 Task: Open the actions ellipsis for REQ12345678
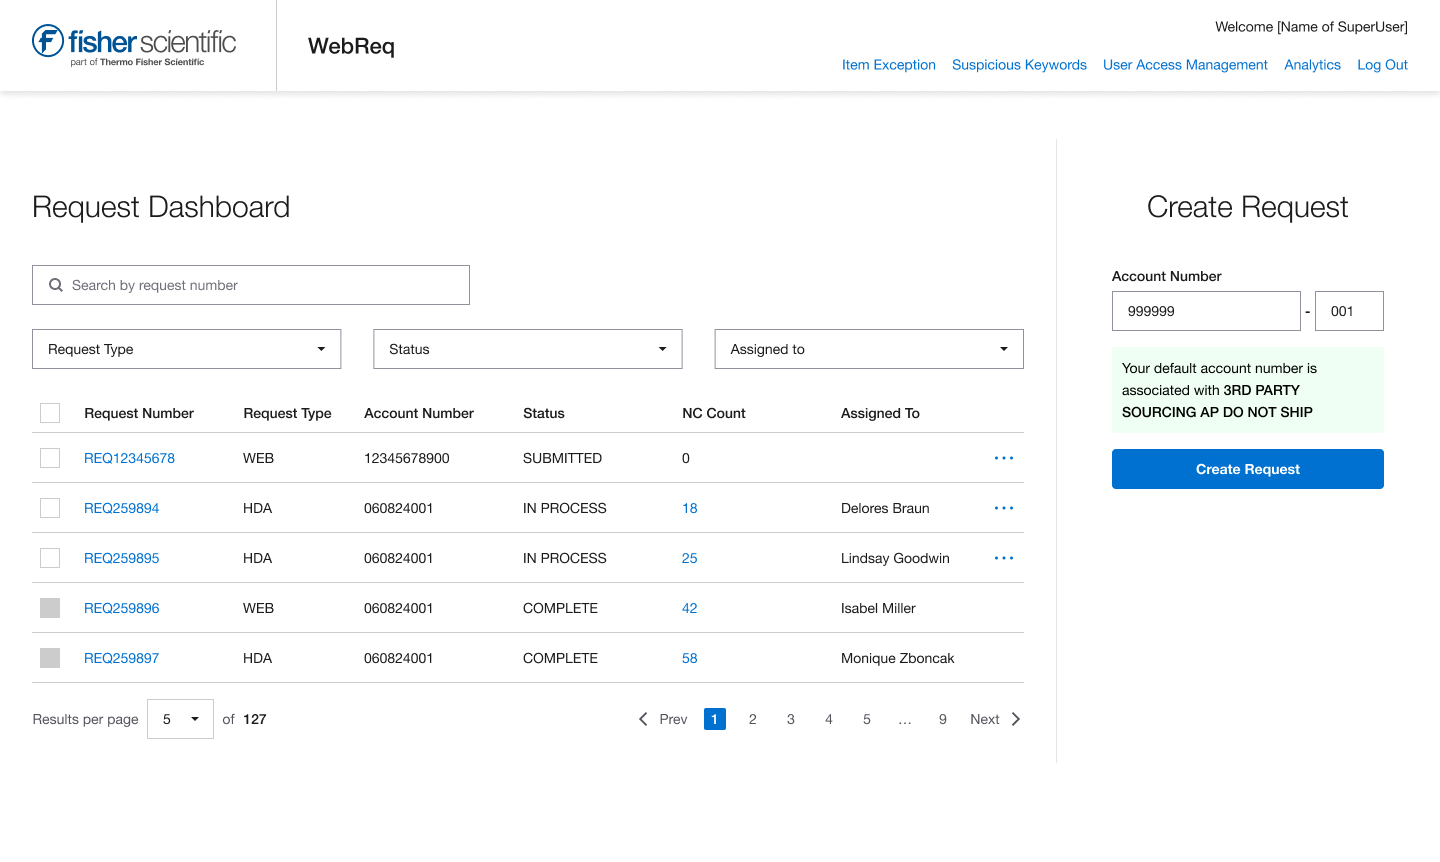click(x=1003, y=458)
